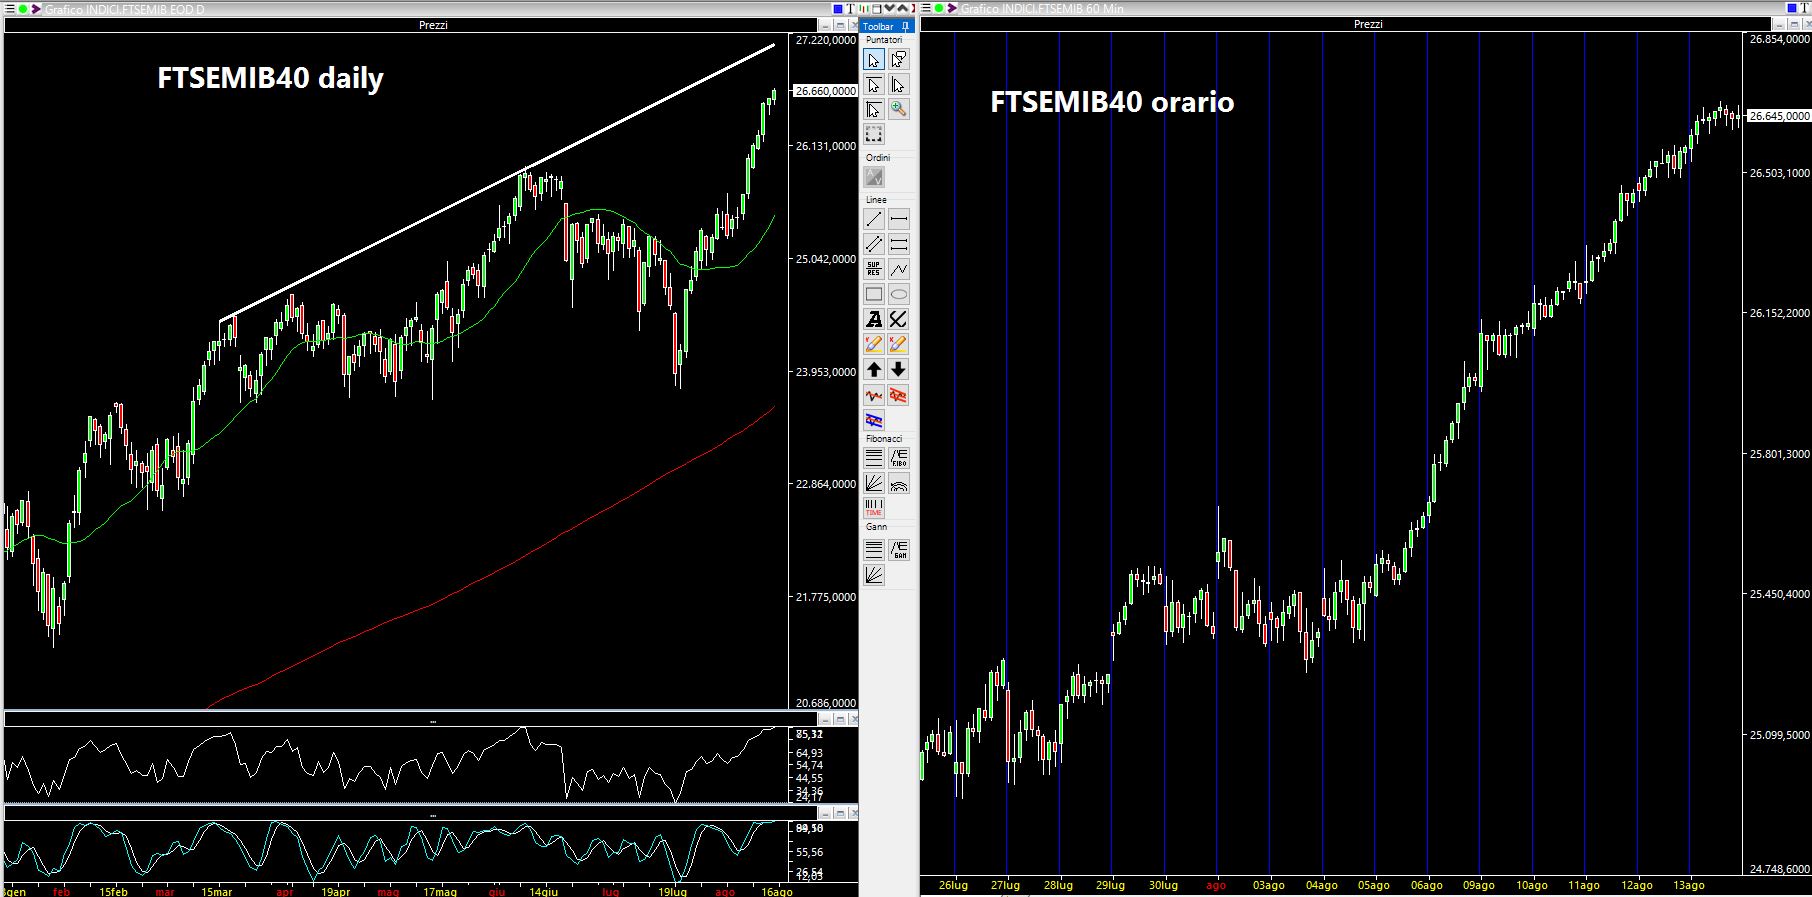1812x897 pixels.
Task: Minimize the upper oscillator pane
Action: (826, 719)
